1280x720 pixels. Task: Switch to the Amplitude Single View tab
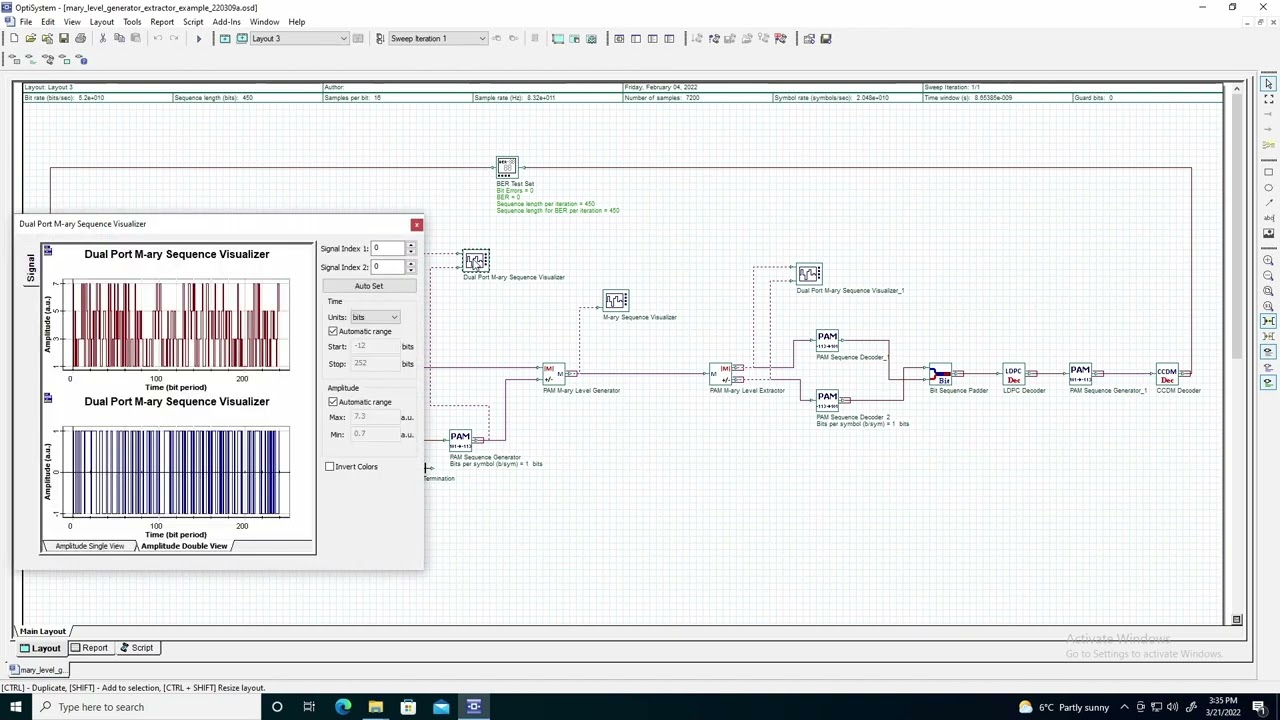[89, 546]
